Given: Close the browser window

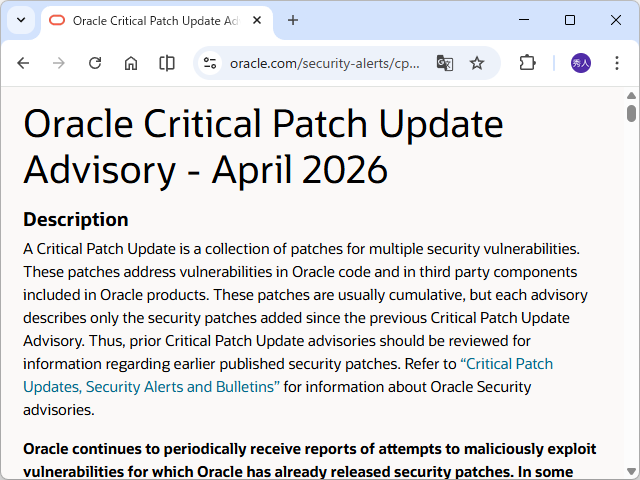Looking at the screenshot, I should [x=616, y=20].
